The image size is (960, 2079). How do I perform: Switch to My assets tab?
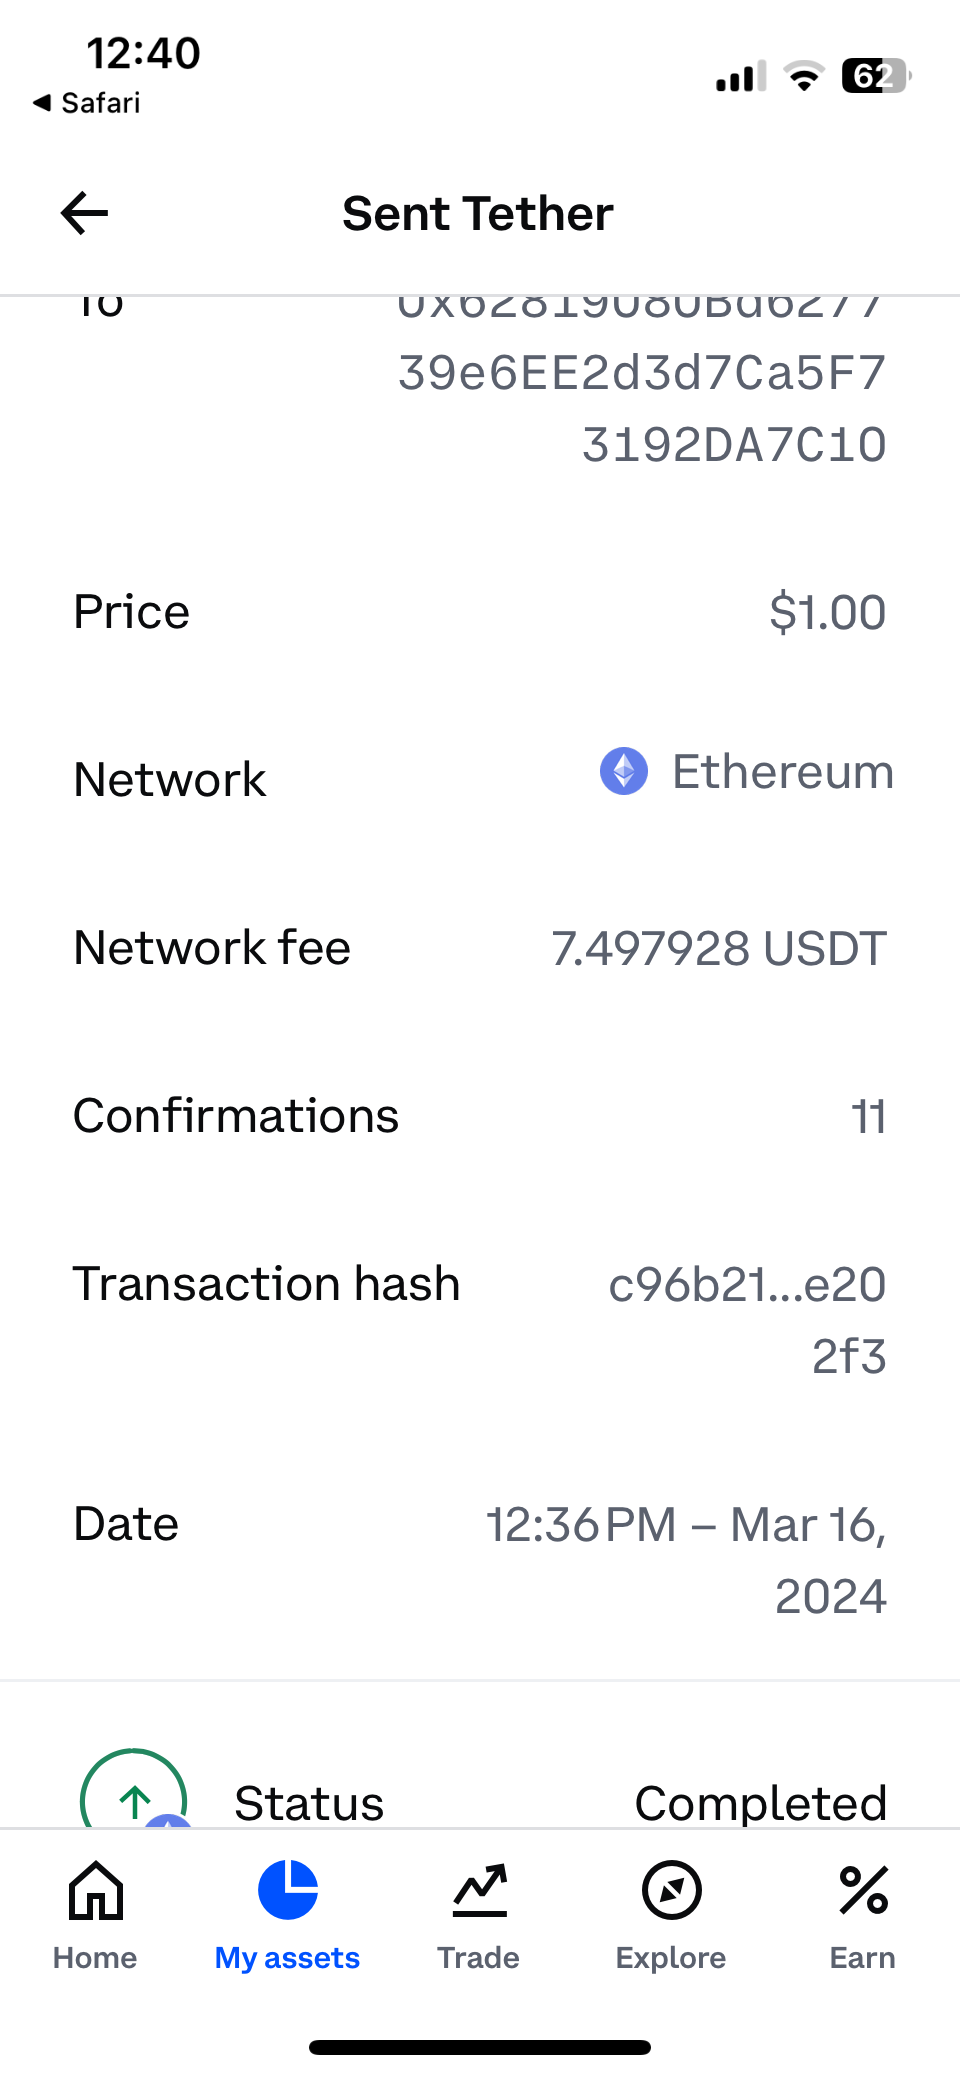coord(287,1914)
